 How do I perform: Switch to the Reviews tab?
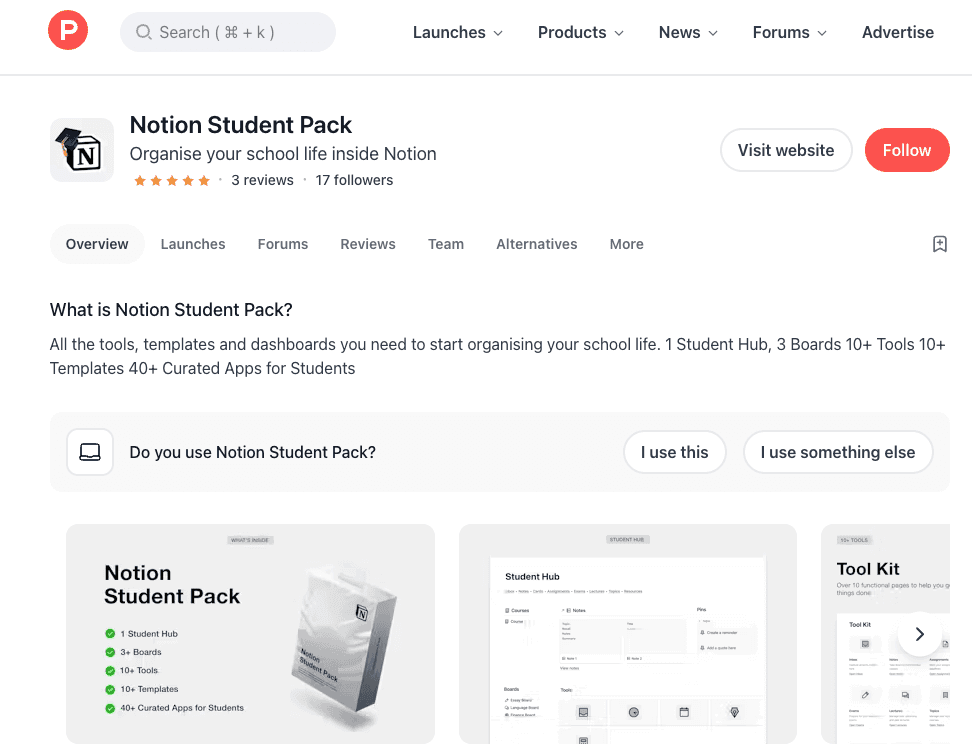(368, 244)
